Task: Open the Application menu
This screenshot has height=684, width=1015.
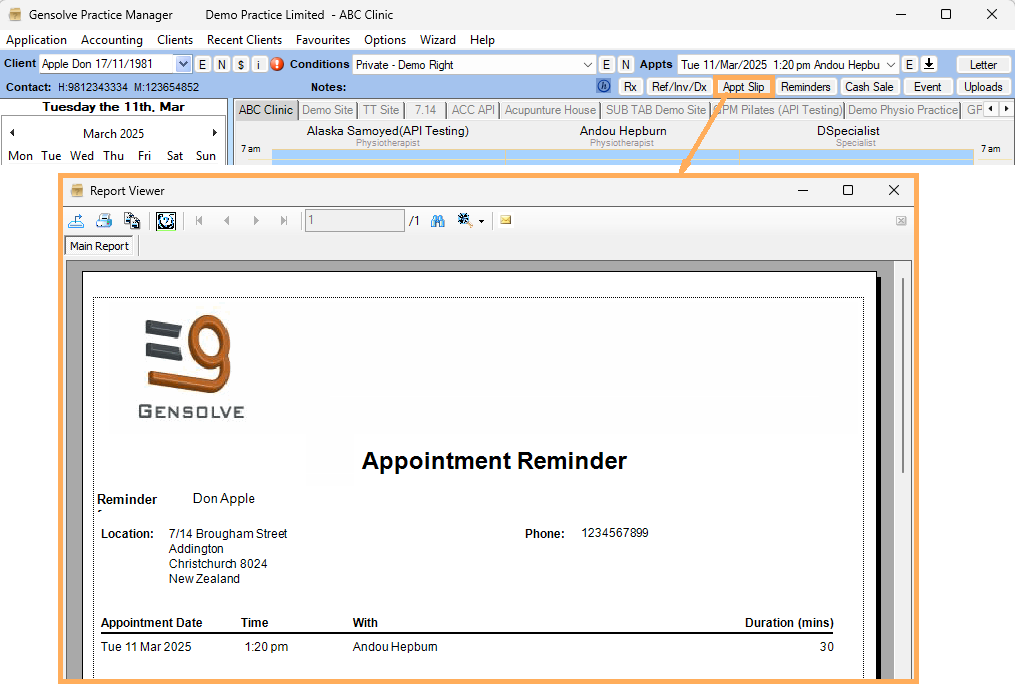Action: coord(36,39)
